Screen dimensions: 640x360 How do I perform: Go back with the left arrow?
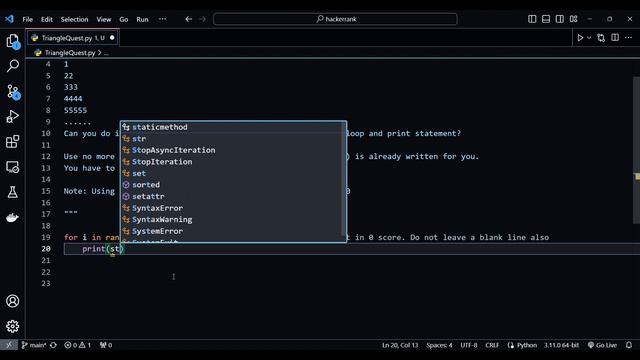click(x=188, y=19)
